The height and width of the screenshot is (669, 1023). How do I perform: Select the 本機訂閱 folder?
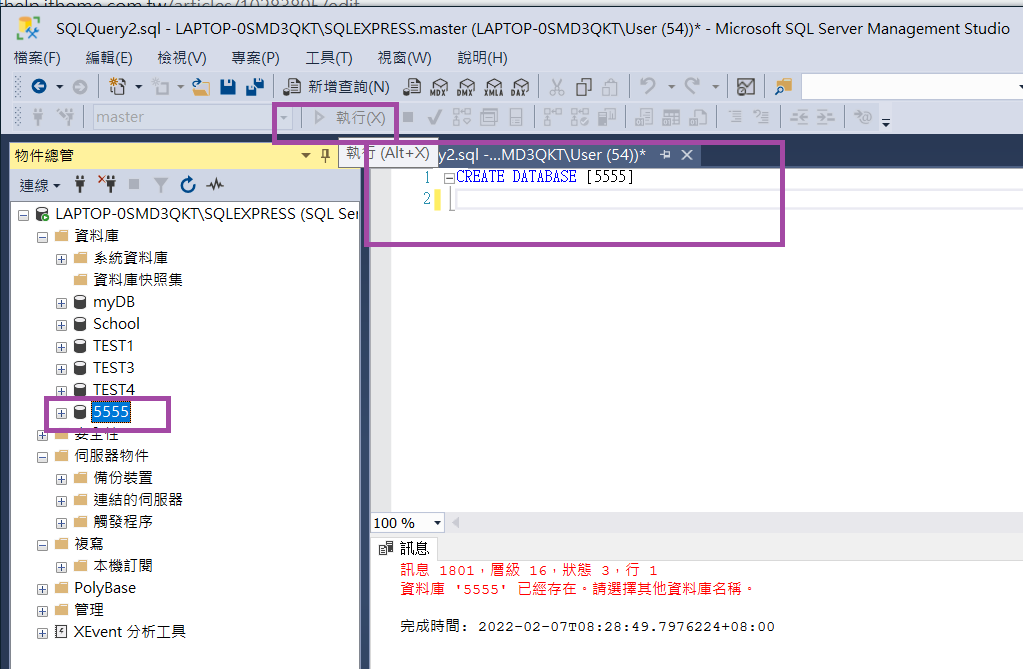123,566
